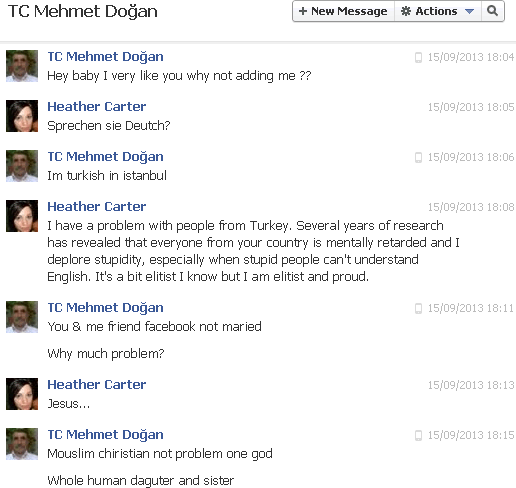Screen dimensions: 516x488
Task: Click mobile icon next to 18:04 timestamp
Action: click(418, 57)
